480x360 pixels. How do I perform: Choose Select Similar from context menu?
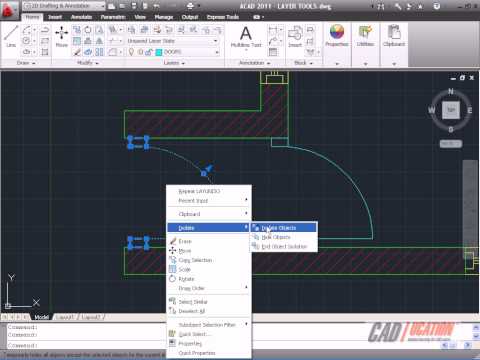click(x=209, y=302)
